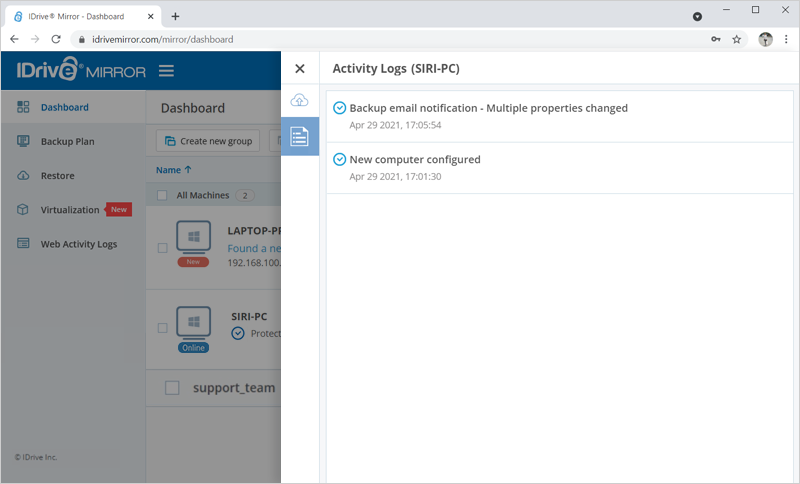Viewport: 800px width, 484px height.
Task: Click the New status badge under LAPTOP
Action: pyautogui.click(x=193, y=262)
